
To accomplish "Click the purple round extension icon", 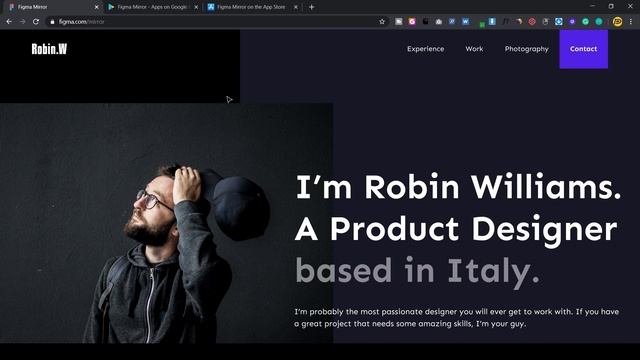I will [572, 22].
